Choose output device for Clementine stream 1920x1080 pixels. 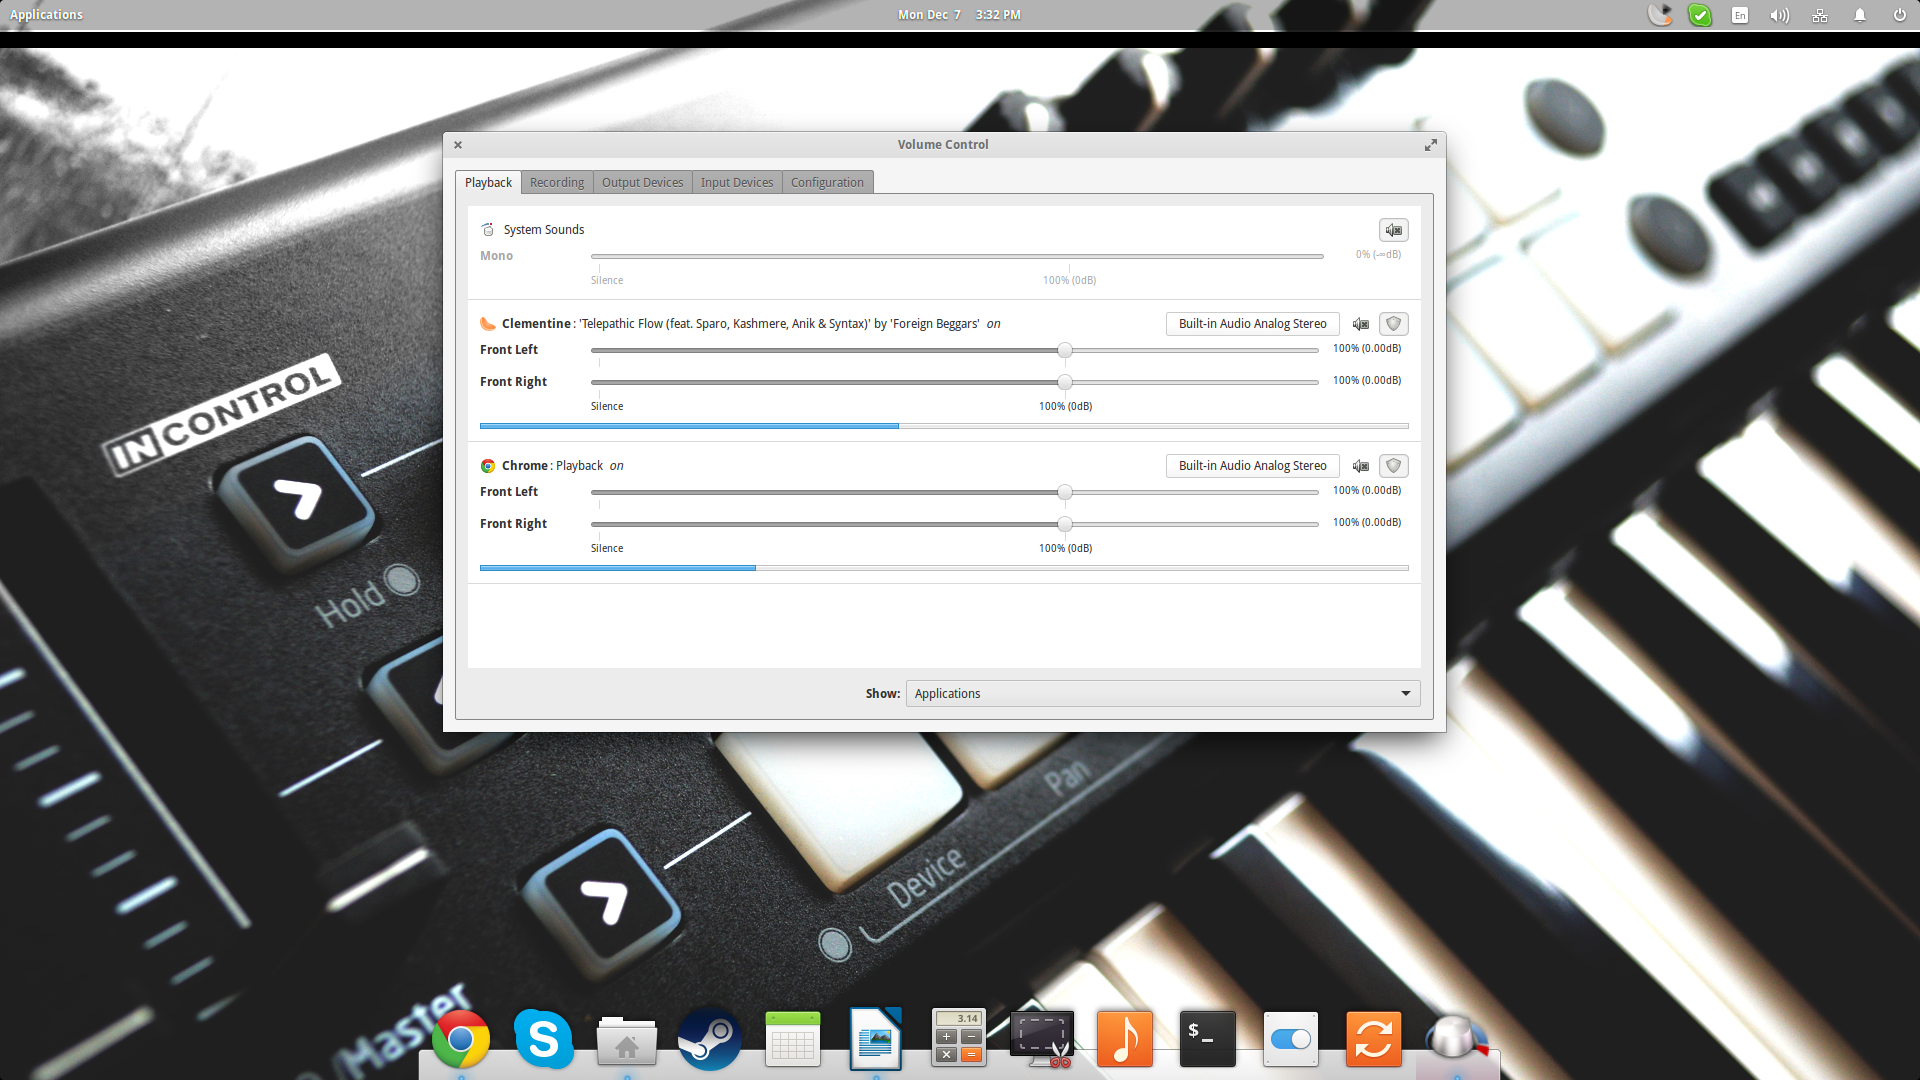coord(1252,324)
